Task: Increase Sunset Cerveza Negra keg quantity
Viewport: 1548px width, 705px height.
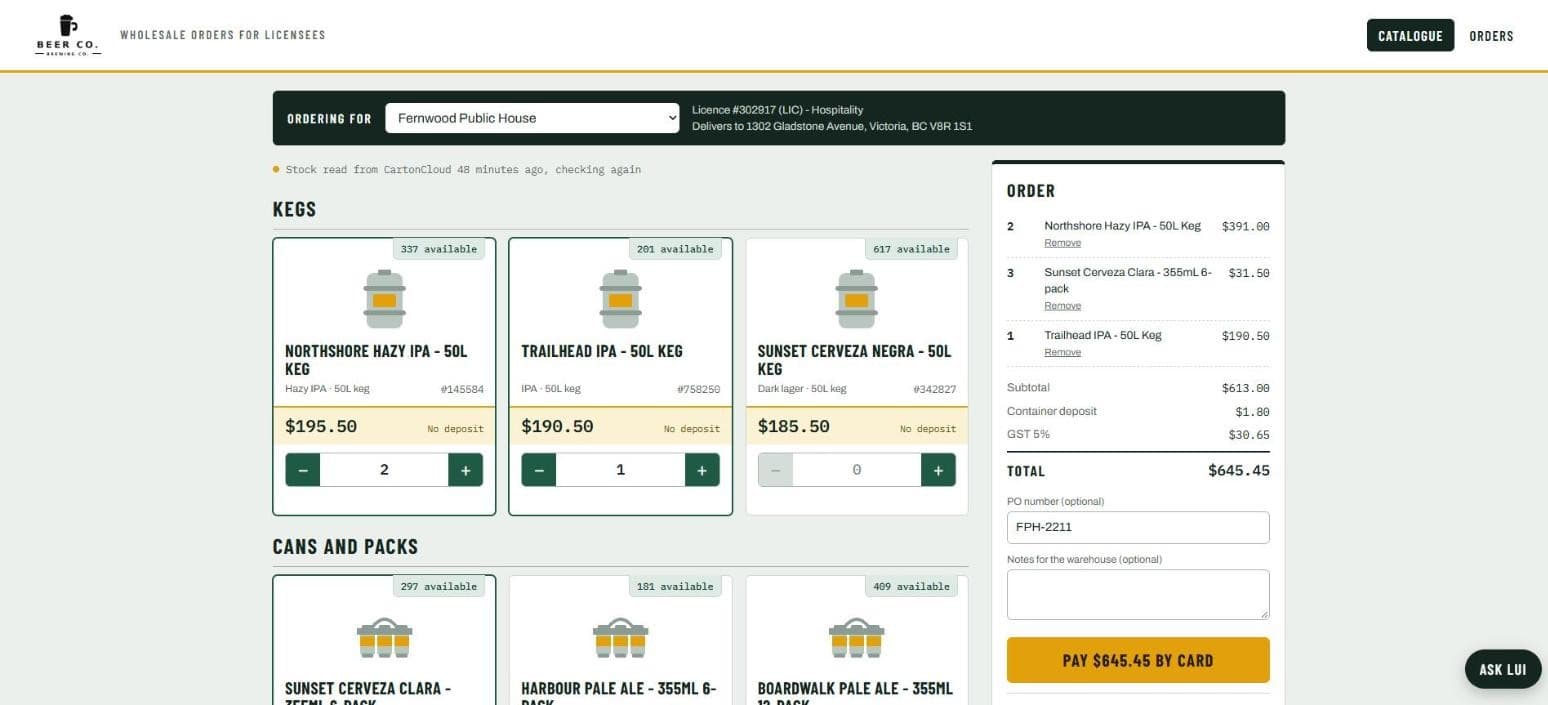Action: click(x=938, y=470)
